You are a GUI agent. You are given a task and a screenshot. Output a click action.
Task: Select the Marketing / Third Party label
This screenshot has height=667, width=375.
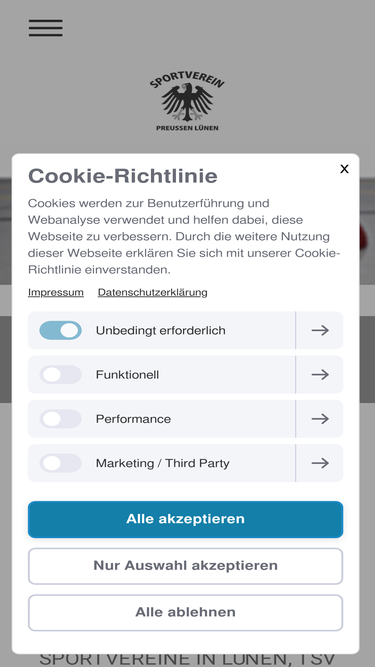[x=162, y=463]
